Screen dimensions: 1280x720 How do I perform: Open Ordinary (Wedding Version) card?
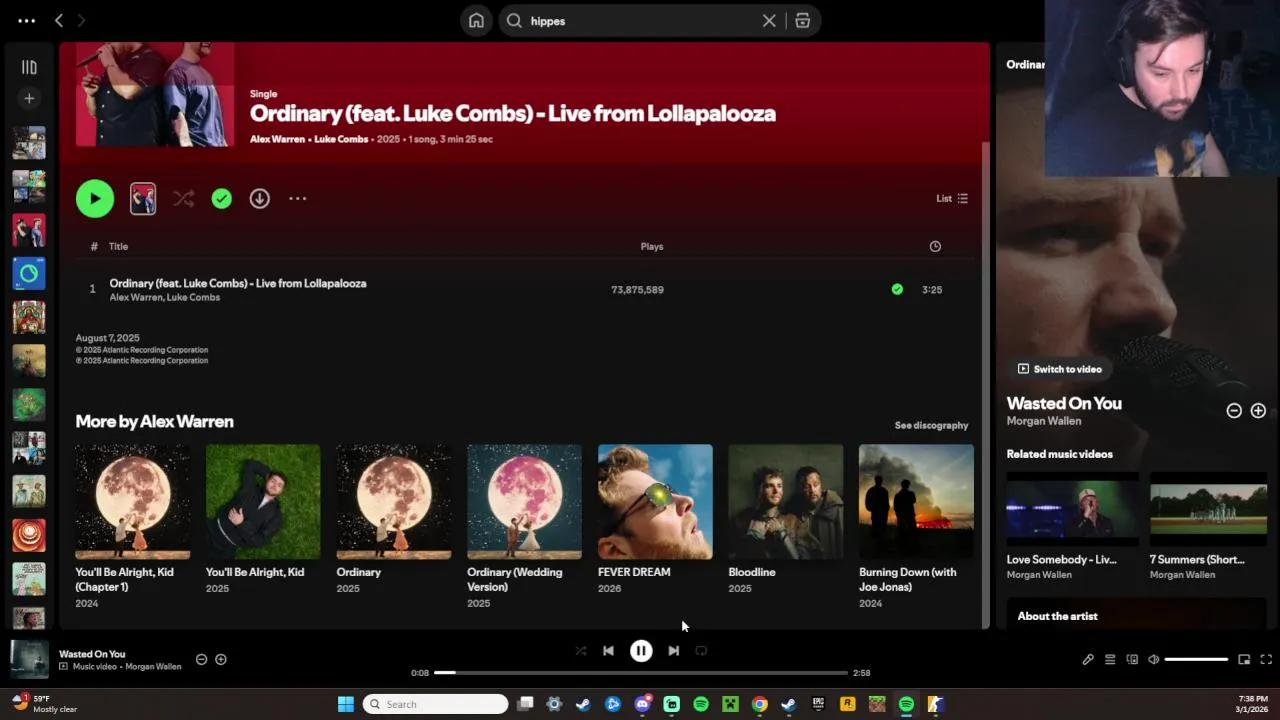[524, 527]
